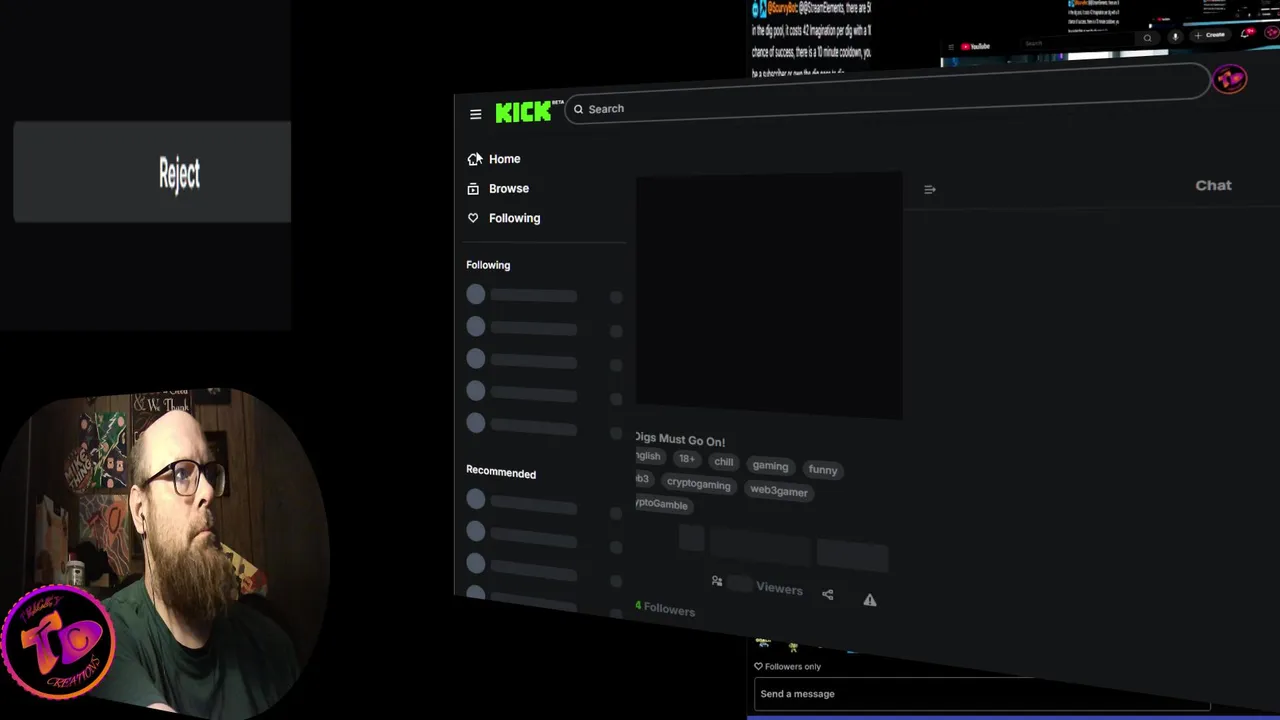Open Following in Kick sidebar
The image size is (1280, 720).
click(x=513, y=218)
